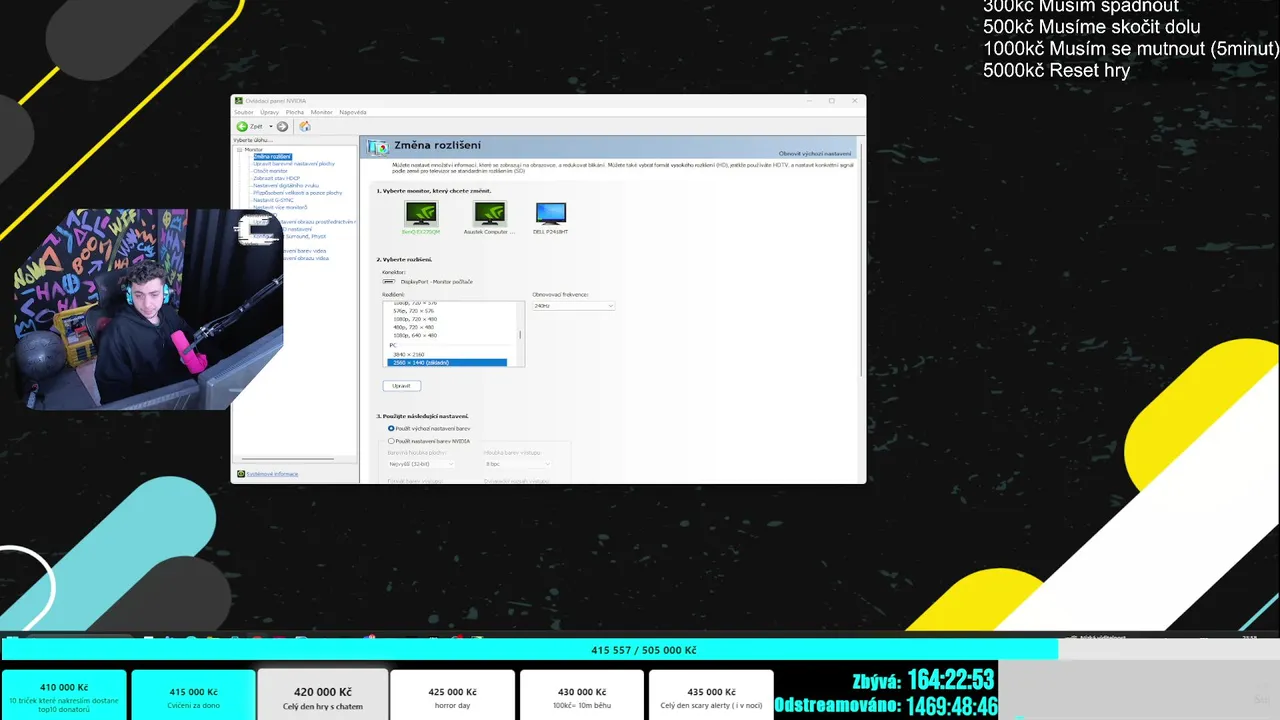
Task: Open Nastavit G-SYNC
Action: click(x=271, y=199)
